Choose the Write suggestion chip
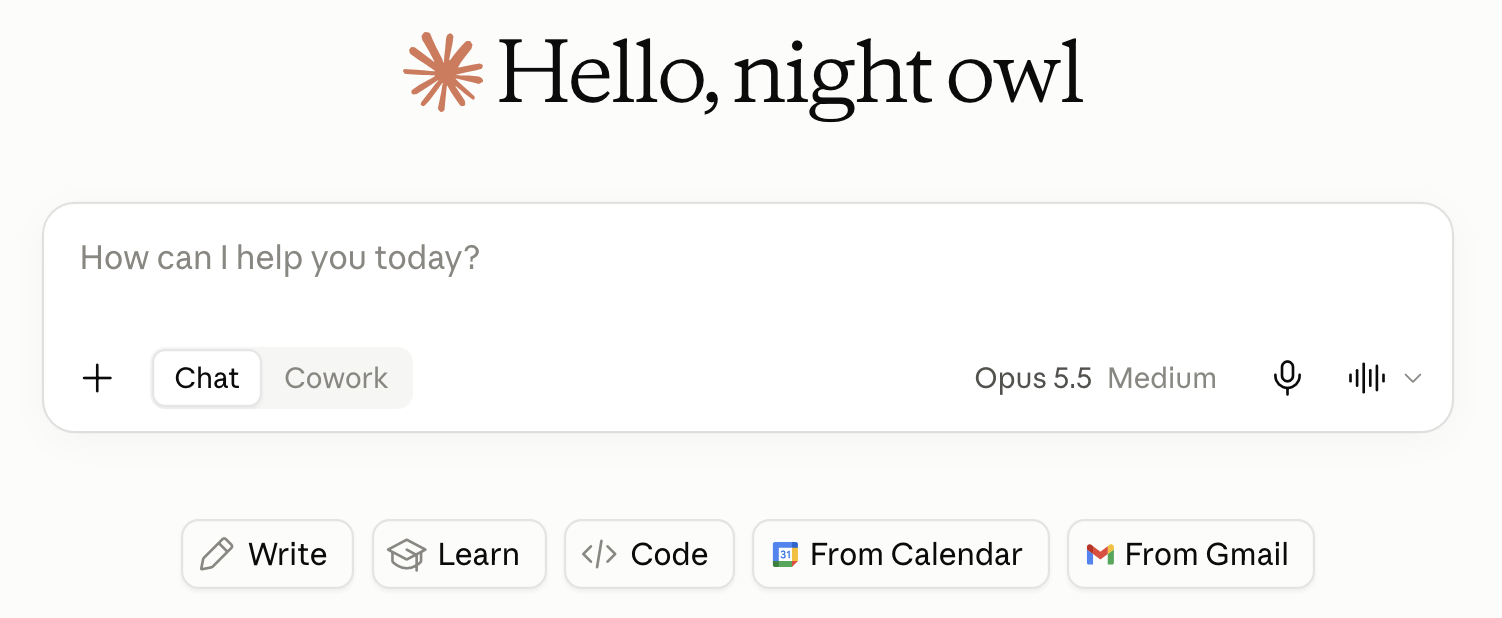Screen dimensions: 1502x618 coord(267,554)
